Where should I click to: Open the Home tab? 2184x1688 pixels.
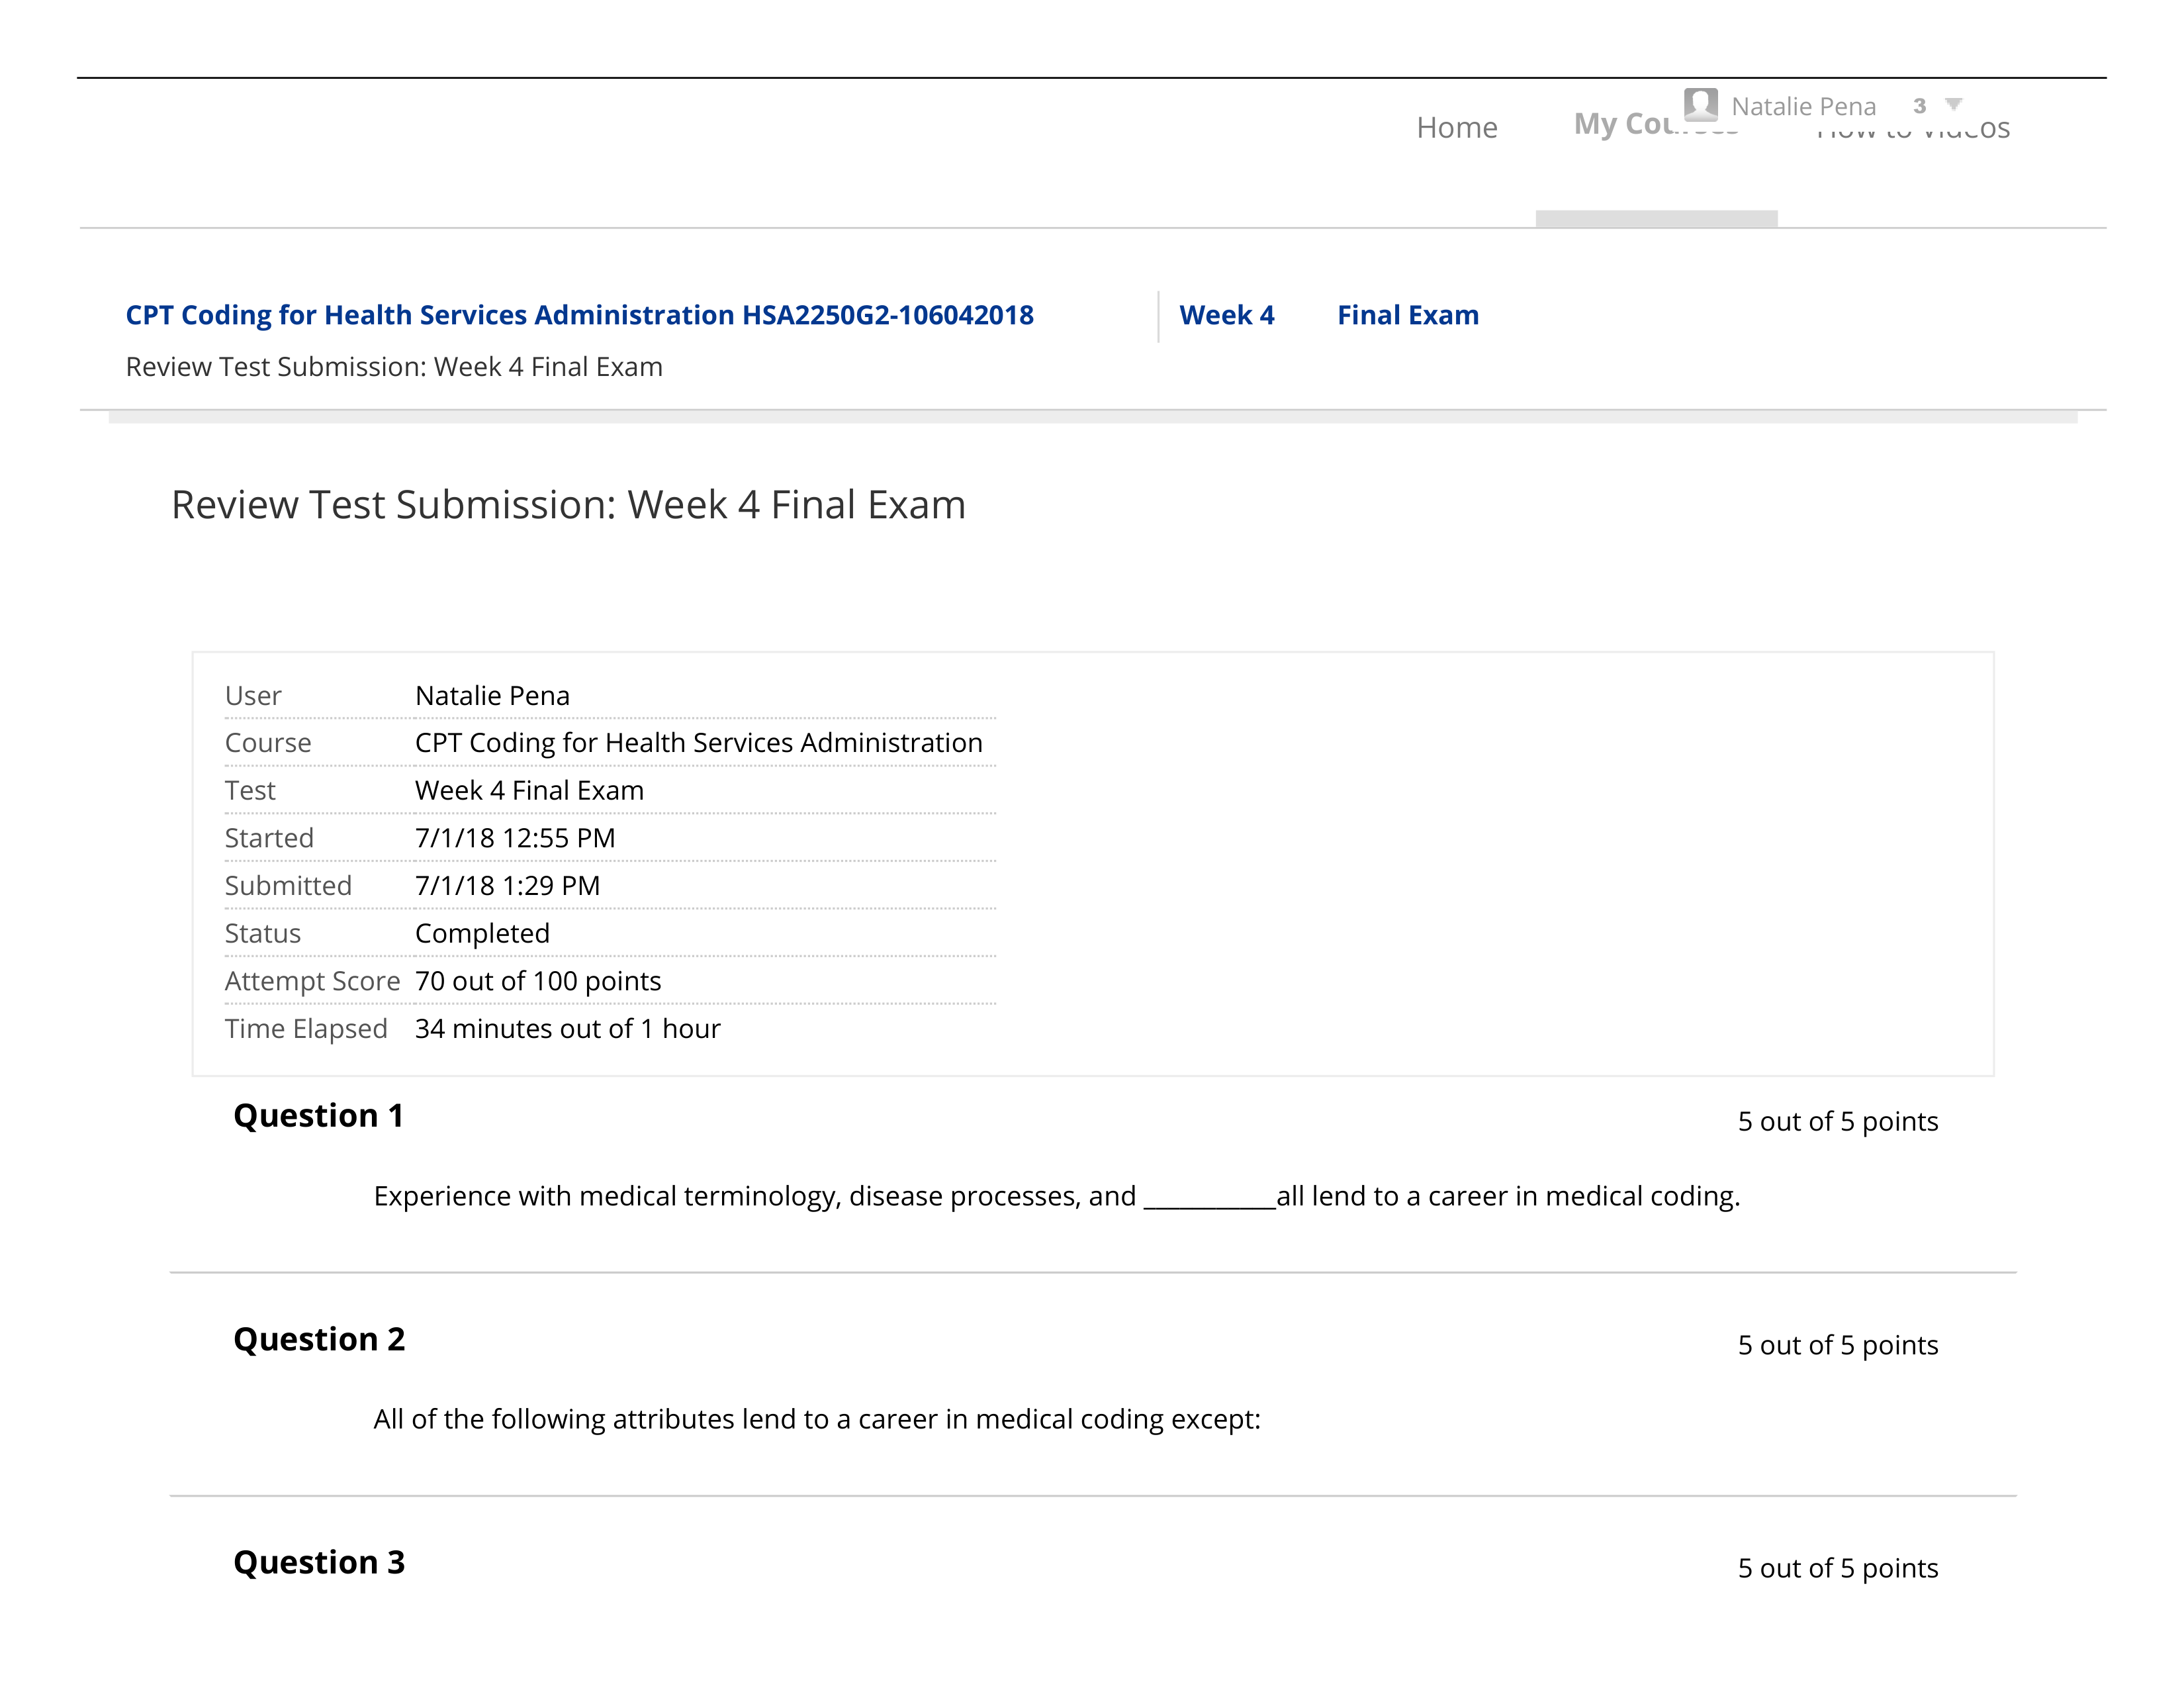coord(1456,127)
